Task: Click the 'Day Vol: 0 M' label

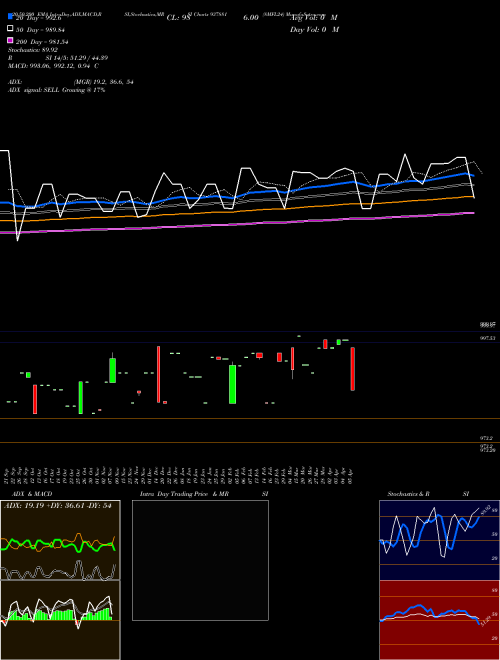Action: point(314,29)
